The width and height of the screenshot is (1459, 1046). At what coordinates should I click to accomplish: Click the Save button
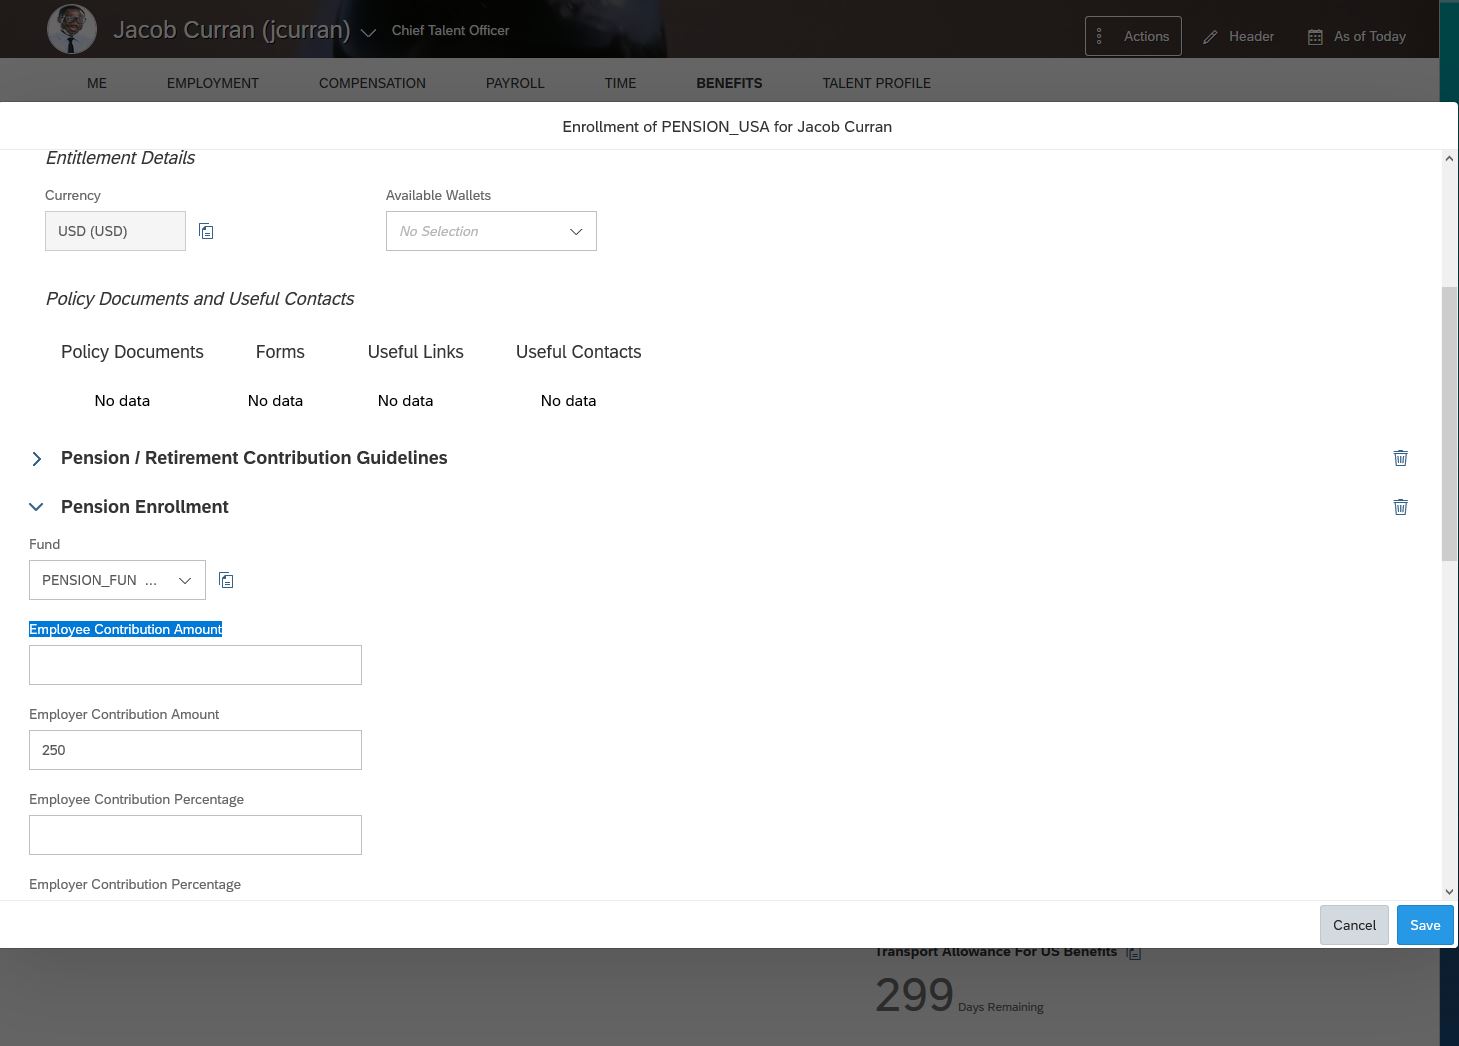coord(1425,925)
